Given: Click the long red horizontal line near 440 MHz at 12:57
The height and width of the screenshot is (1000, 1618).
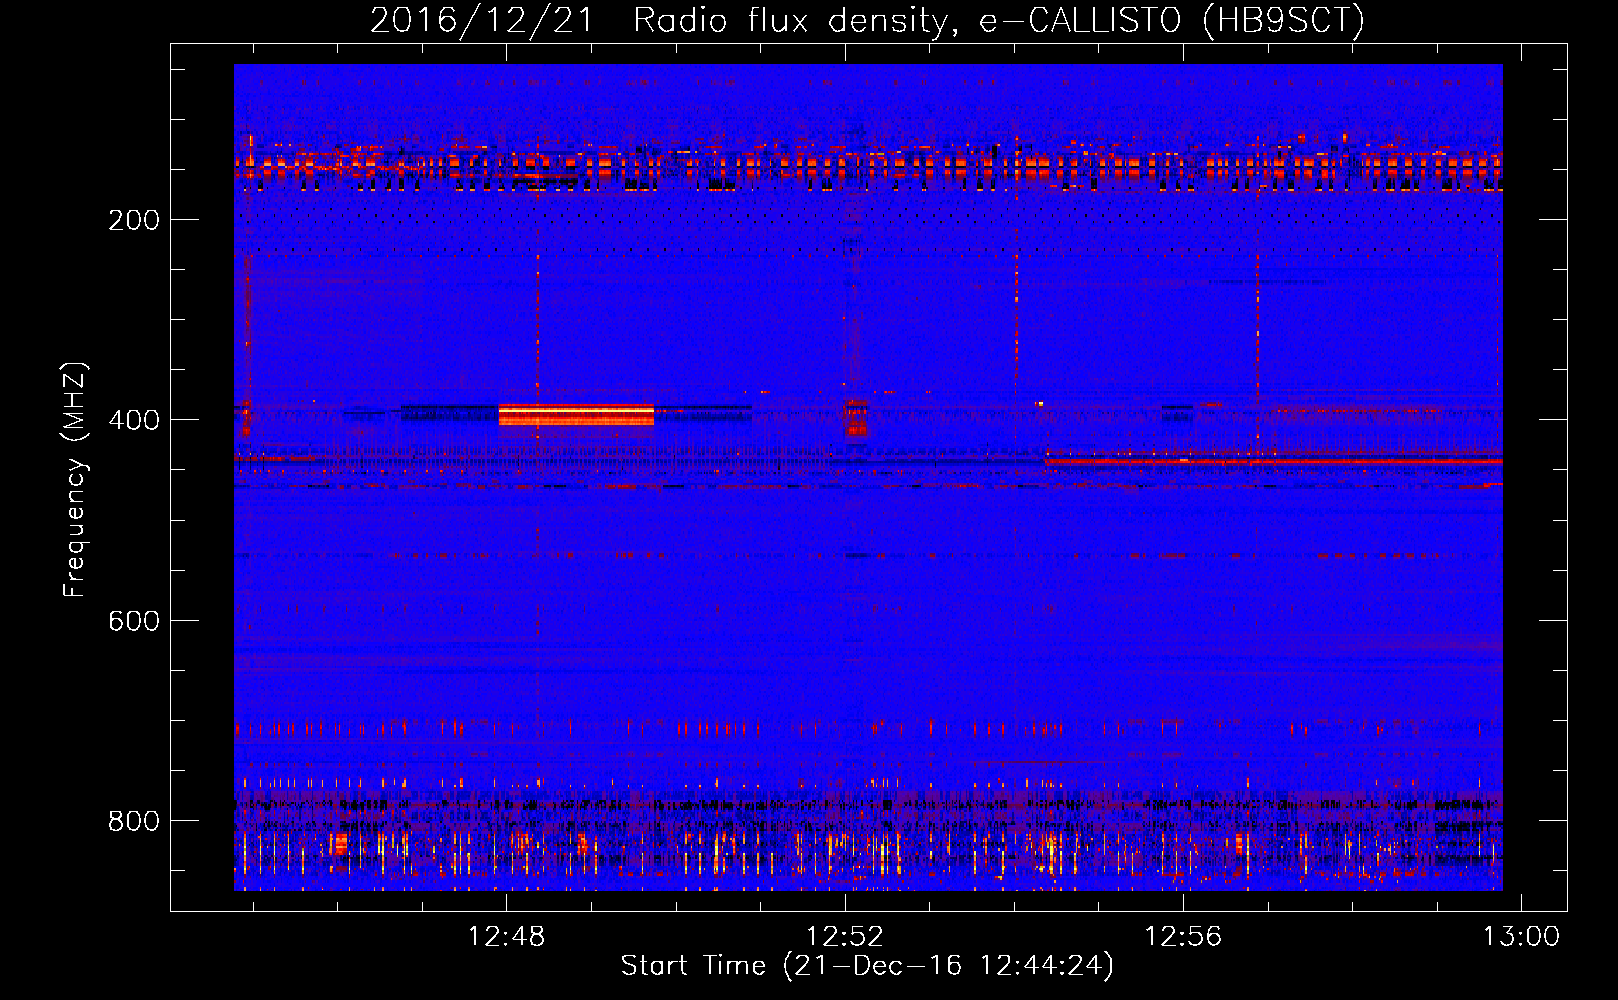Looking at the screenshot, I should click(1274, 460).
